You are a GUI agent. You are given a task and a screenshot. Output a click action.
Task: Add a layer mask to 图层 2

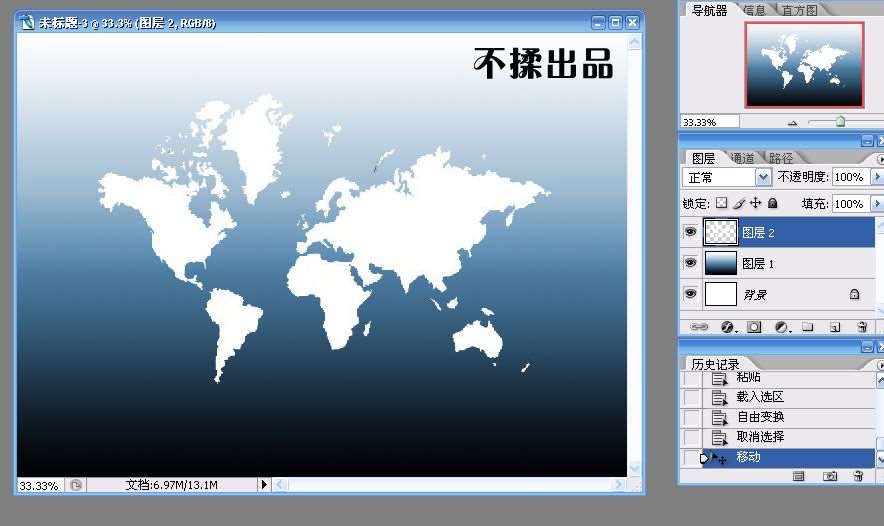click(754, 327)
